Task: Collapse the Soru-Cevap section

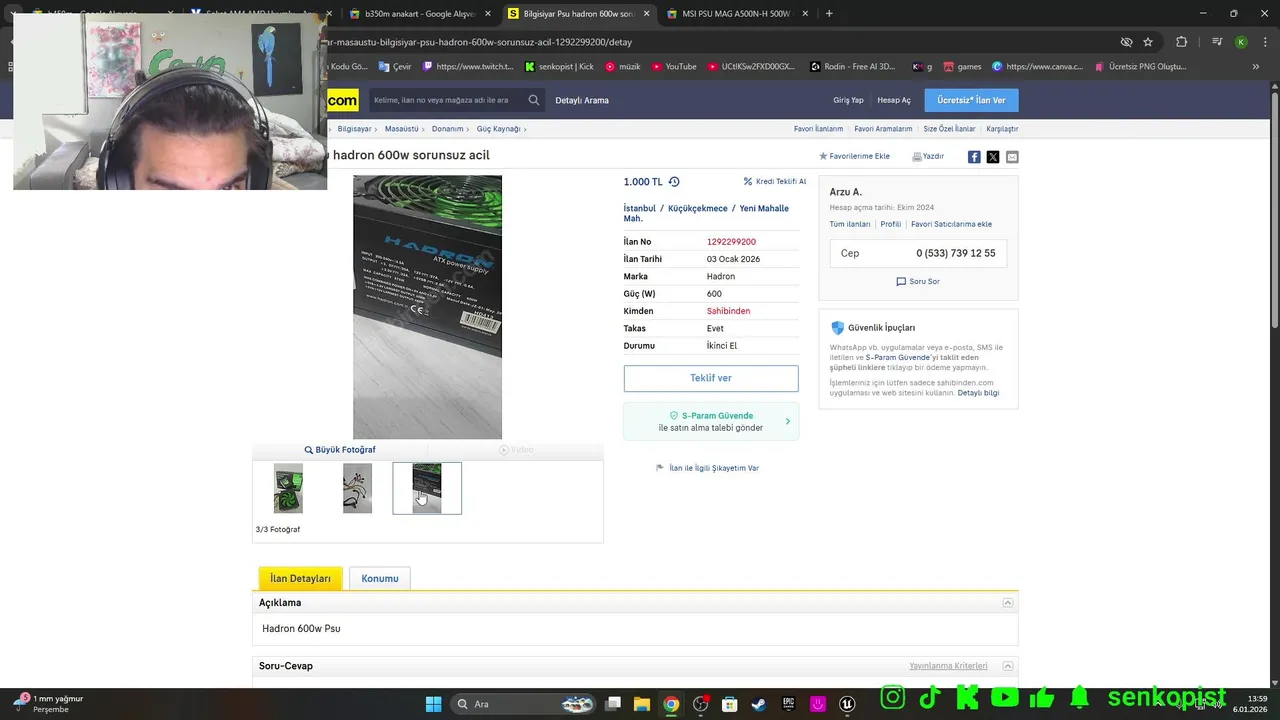Action: click(x=1008, y=666)
